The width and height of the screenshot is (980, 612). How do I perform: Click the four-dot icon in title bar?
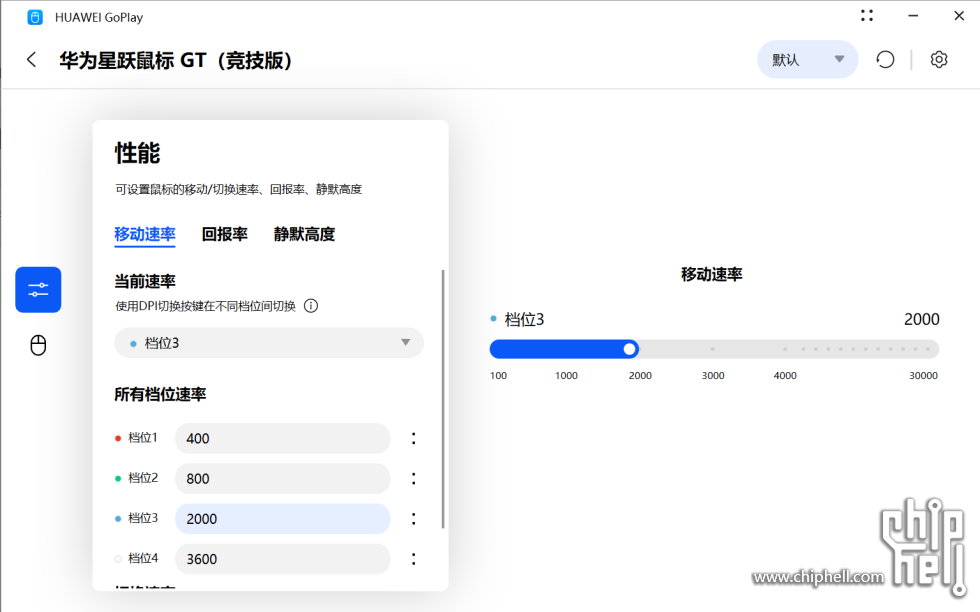point(867,16)
